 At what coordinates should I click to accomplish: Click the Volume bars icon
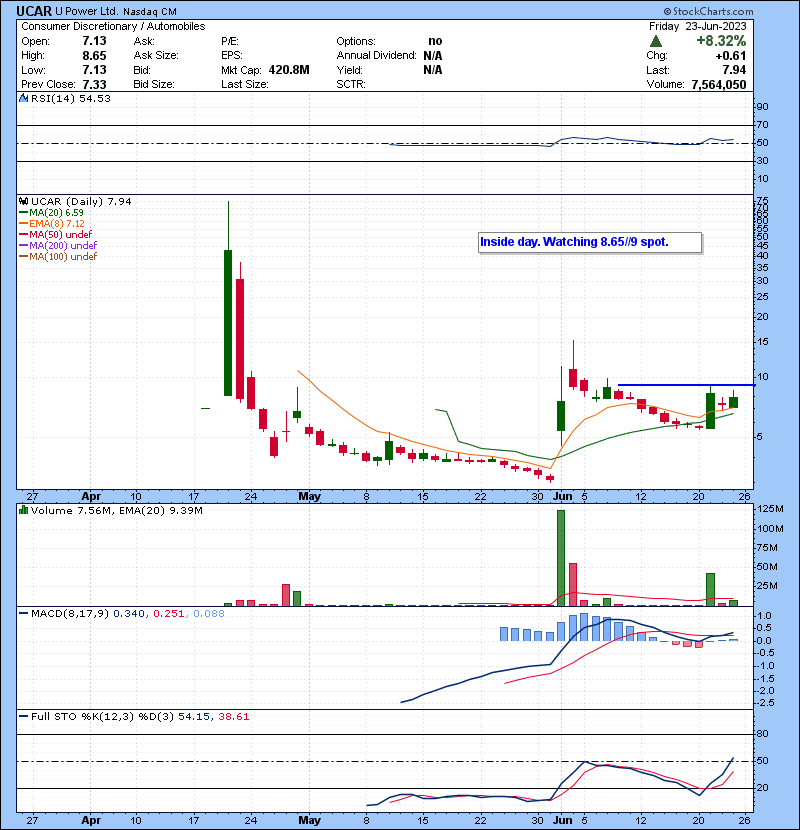pyautogui.click(x=23, y=510)
